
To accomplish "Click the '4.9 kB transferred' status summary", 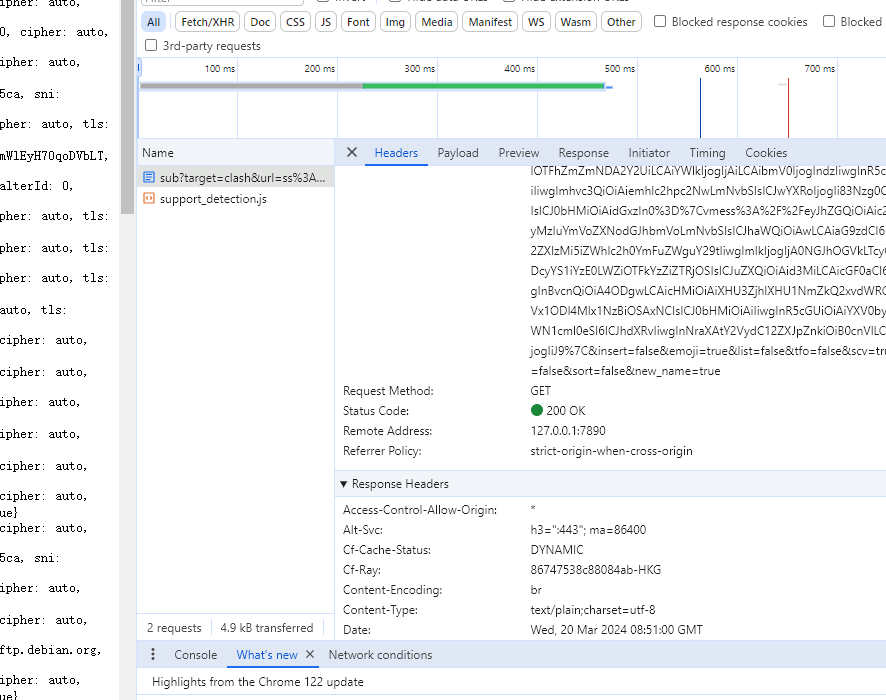I will pos(267,628).
